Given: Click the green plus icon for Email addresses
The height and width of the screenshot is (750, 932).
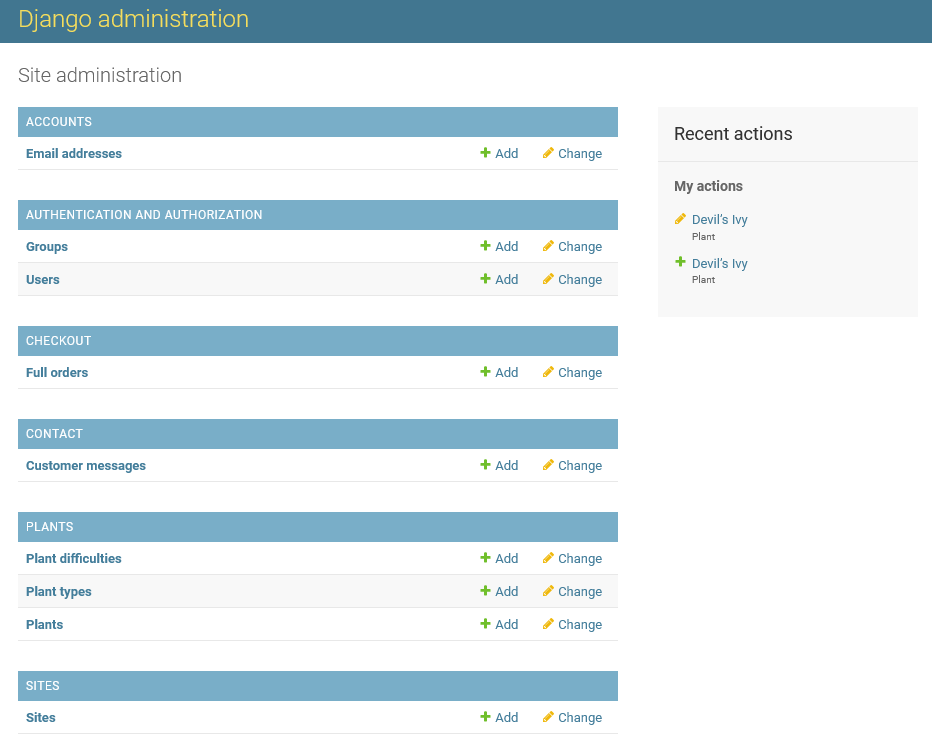Looking at the screenshot, I should [x=485, y=153].
